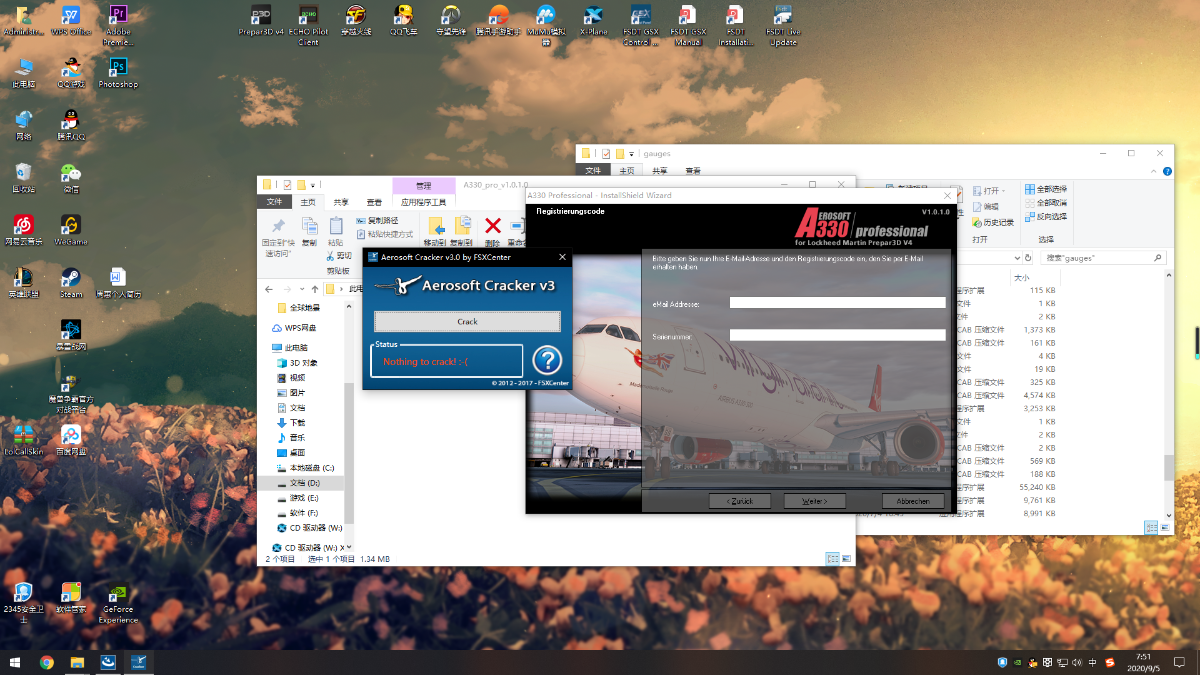Click 复制路径 in the ribbon
The image size is (1200, 675).
pyautogui.click(x=376, y=220)
